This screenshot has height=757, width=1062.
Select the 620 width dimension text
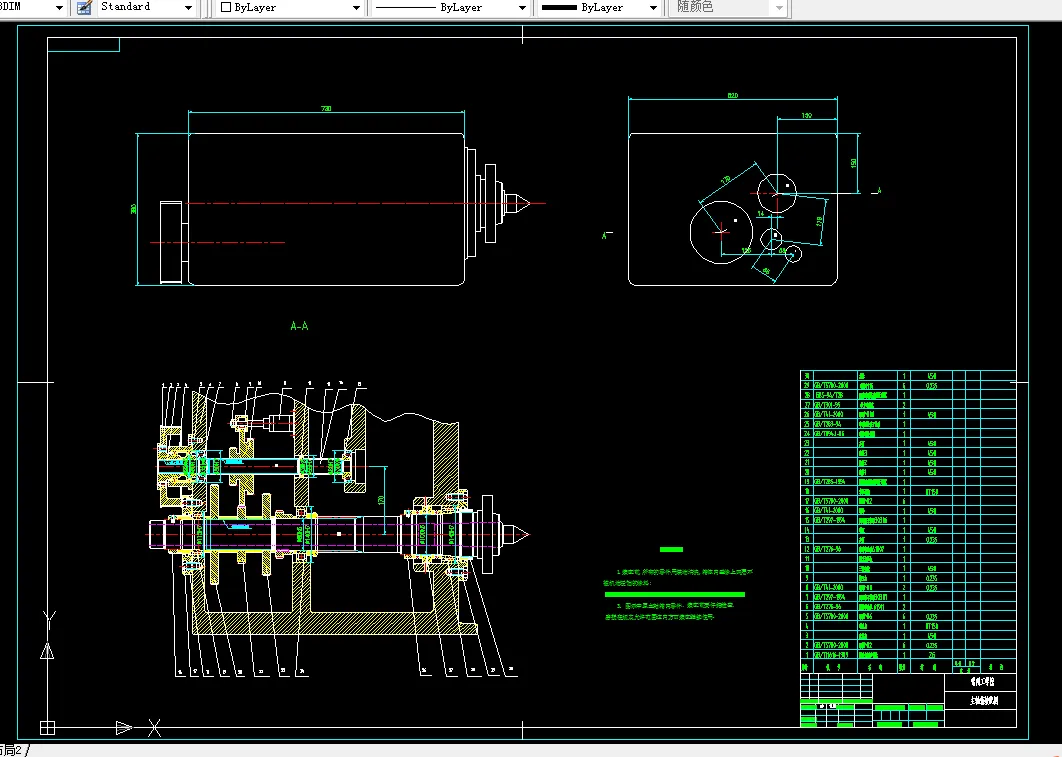point(732,96)
